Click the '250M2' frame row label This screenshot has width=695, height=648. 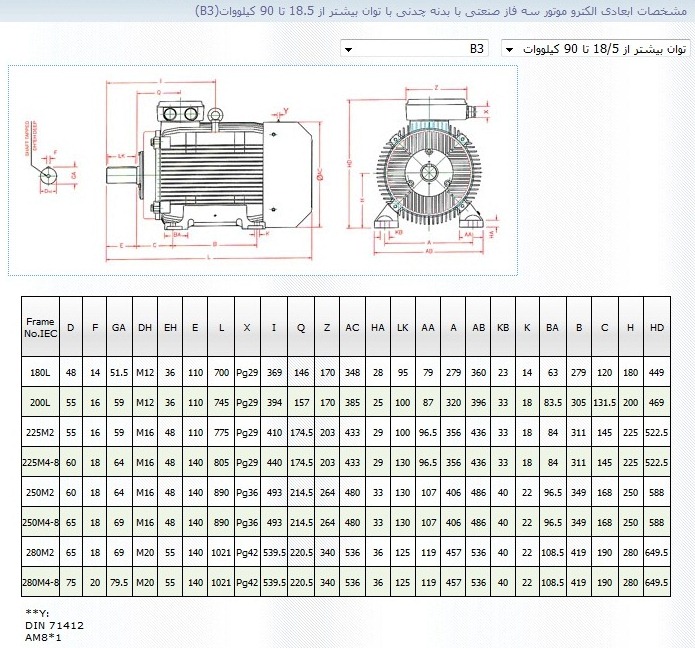pos(40,492)
